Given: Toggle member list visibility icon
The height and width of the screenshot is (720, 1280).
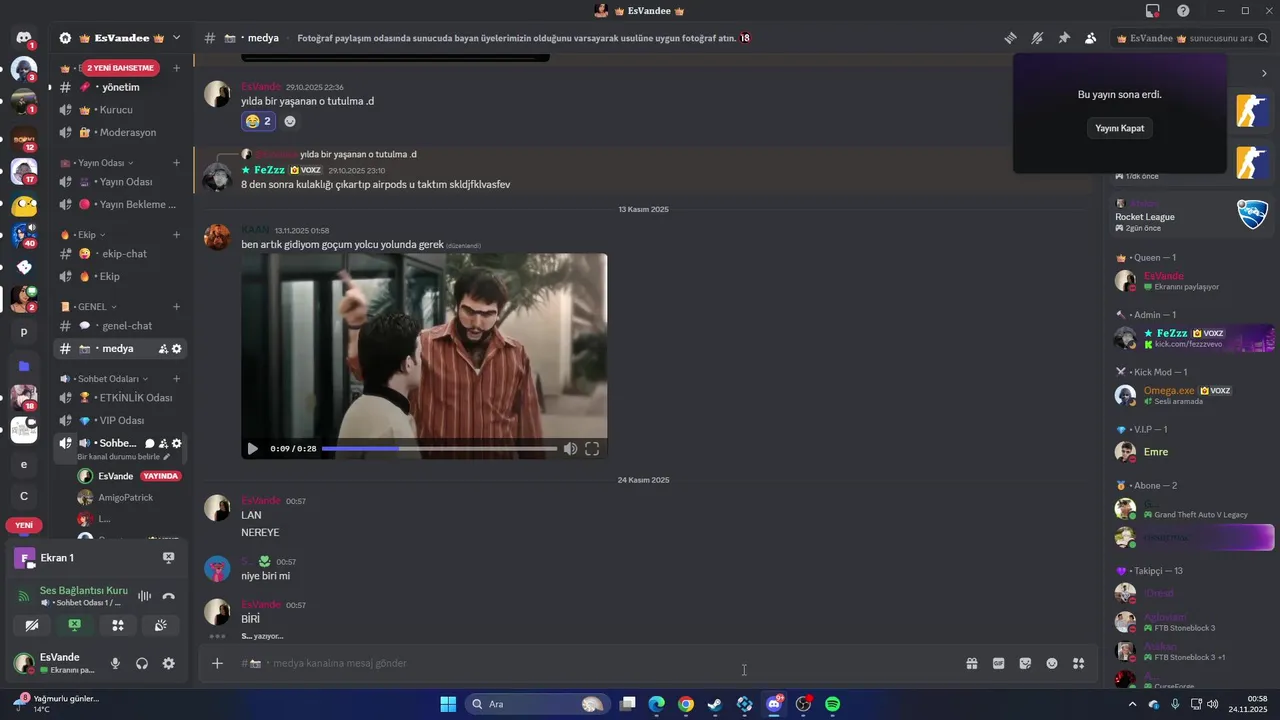Looking at the screenshot, I should tap(1090, 38).
